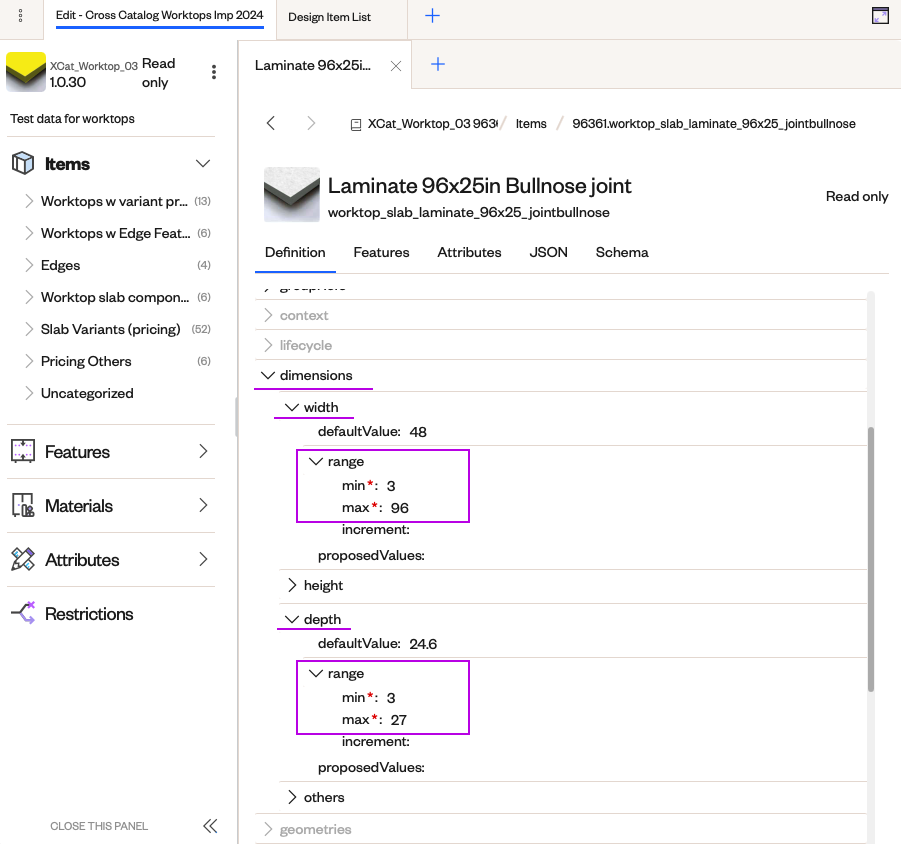Collapse the depth node
This screenshot has height=844, width=901.
coord(292,619)
